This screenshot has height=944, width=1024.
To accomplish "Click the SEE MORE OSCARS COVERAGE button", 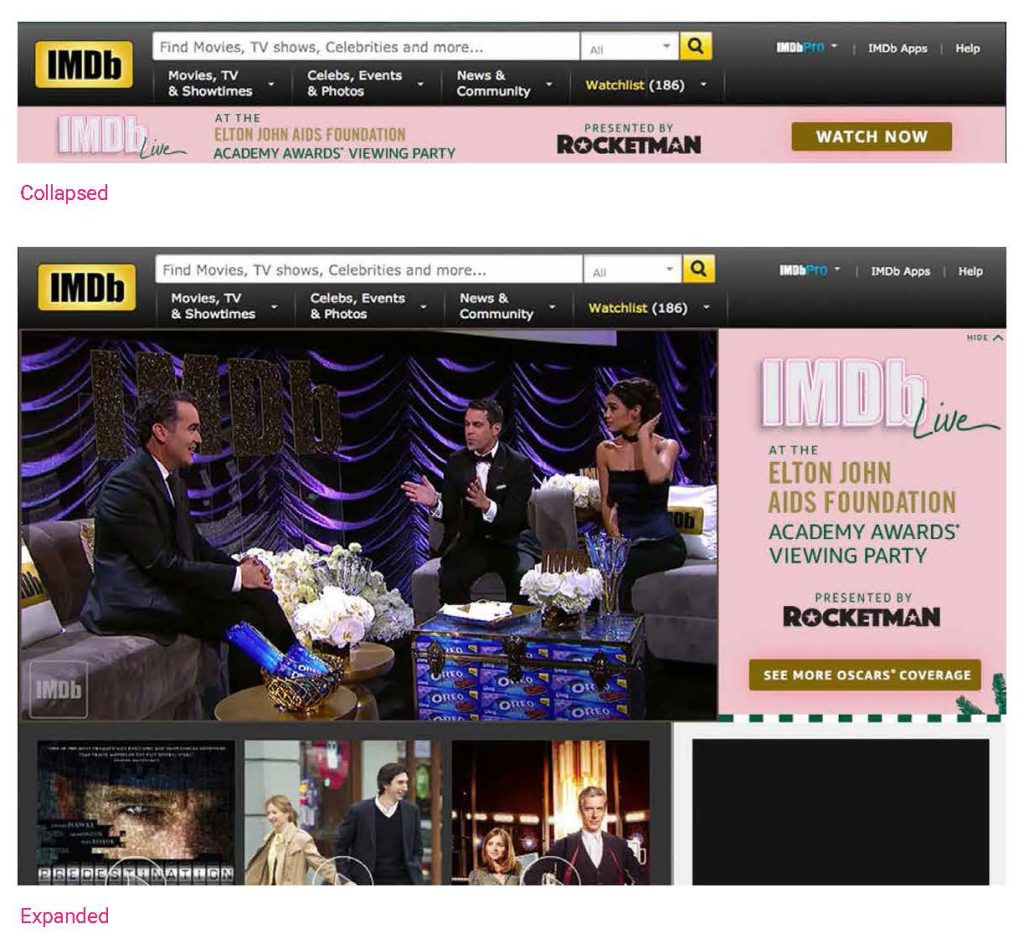I will tap(865, 674).
